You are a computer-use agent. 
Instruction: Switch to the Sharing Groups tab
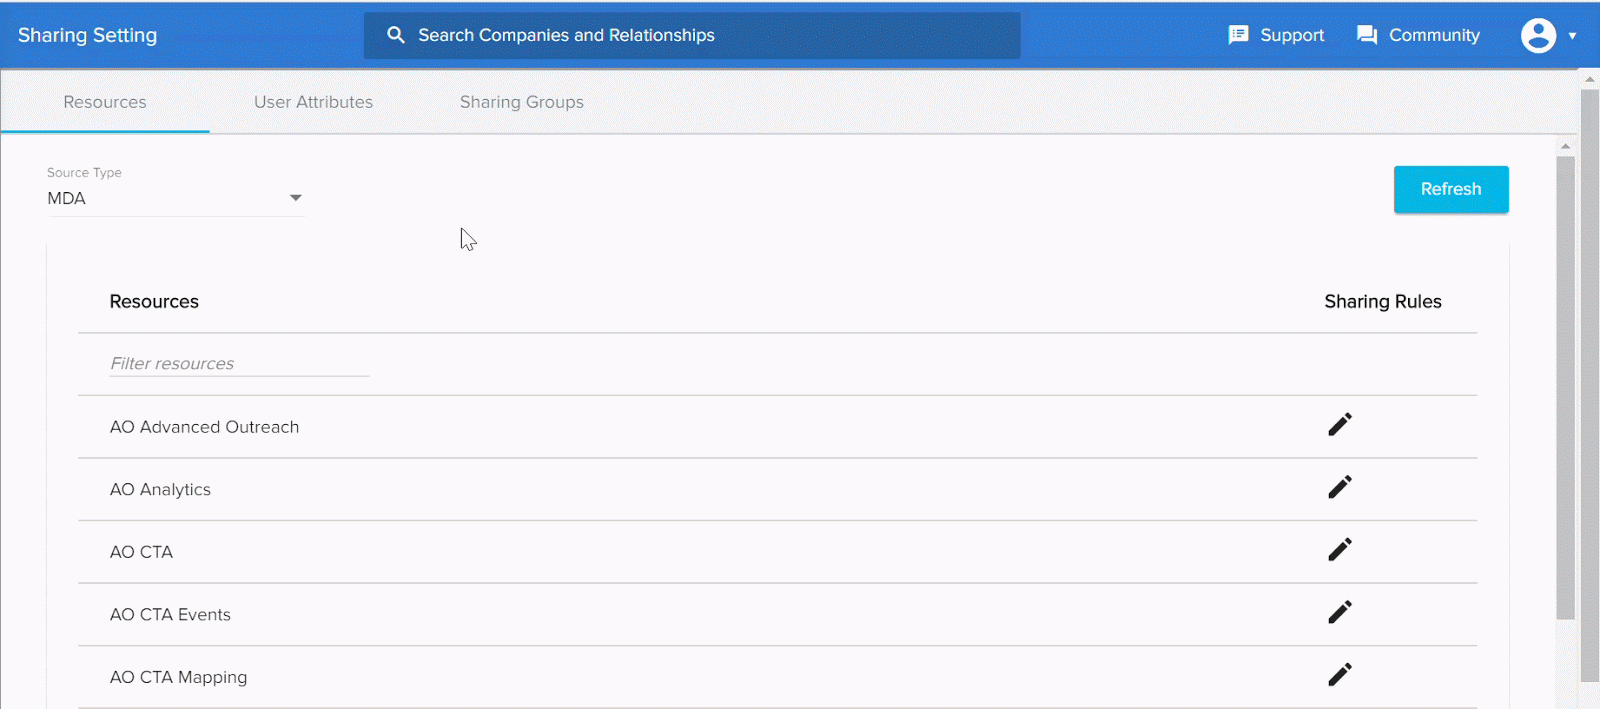click(522, 102)
